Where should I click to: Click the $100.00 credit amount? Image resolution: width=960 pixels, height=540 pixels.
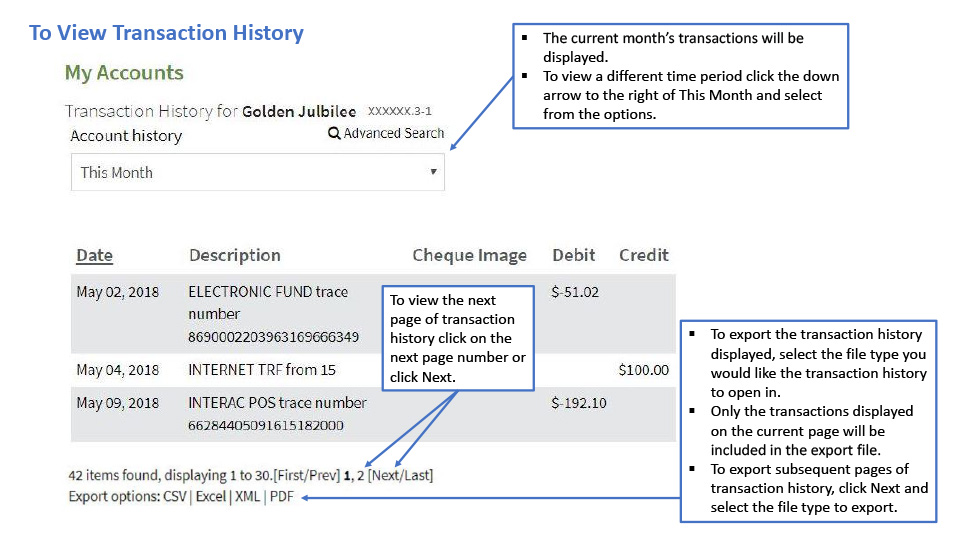tap(643, 370)
